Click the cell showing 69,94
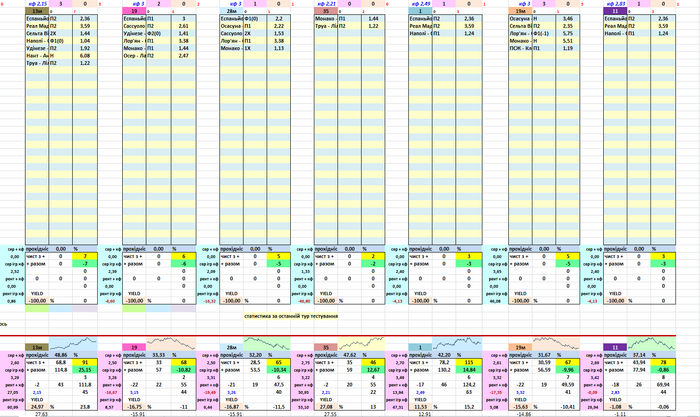The image size is (700, 417). click(x=663, y=385)
